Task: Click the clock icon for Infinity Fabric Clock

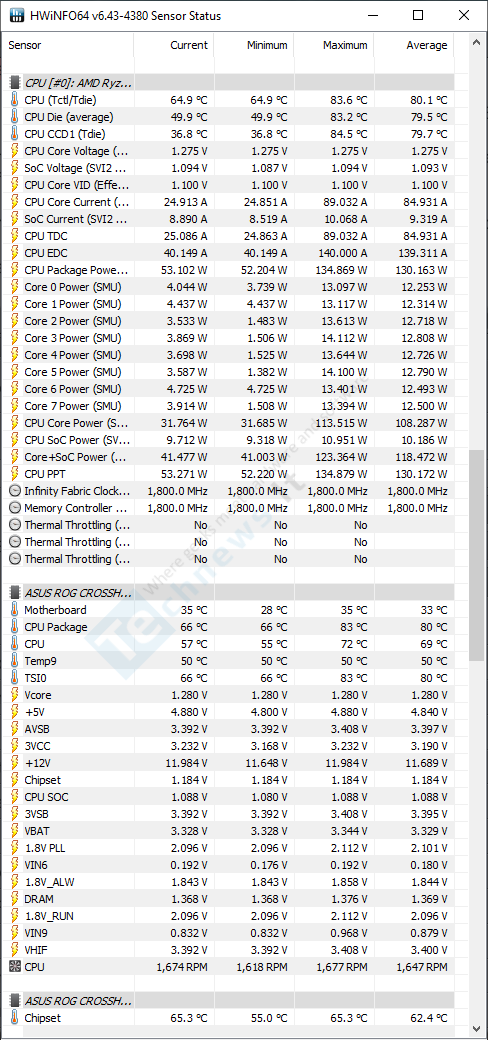Action: pos(15,491)
